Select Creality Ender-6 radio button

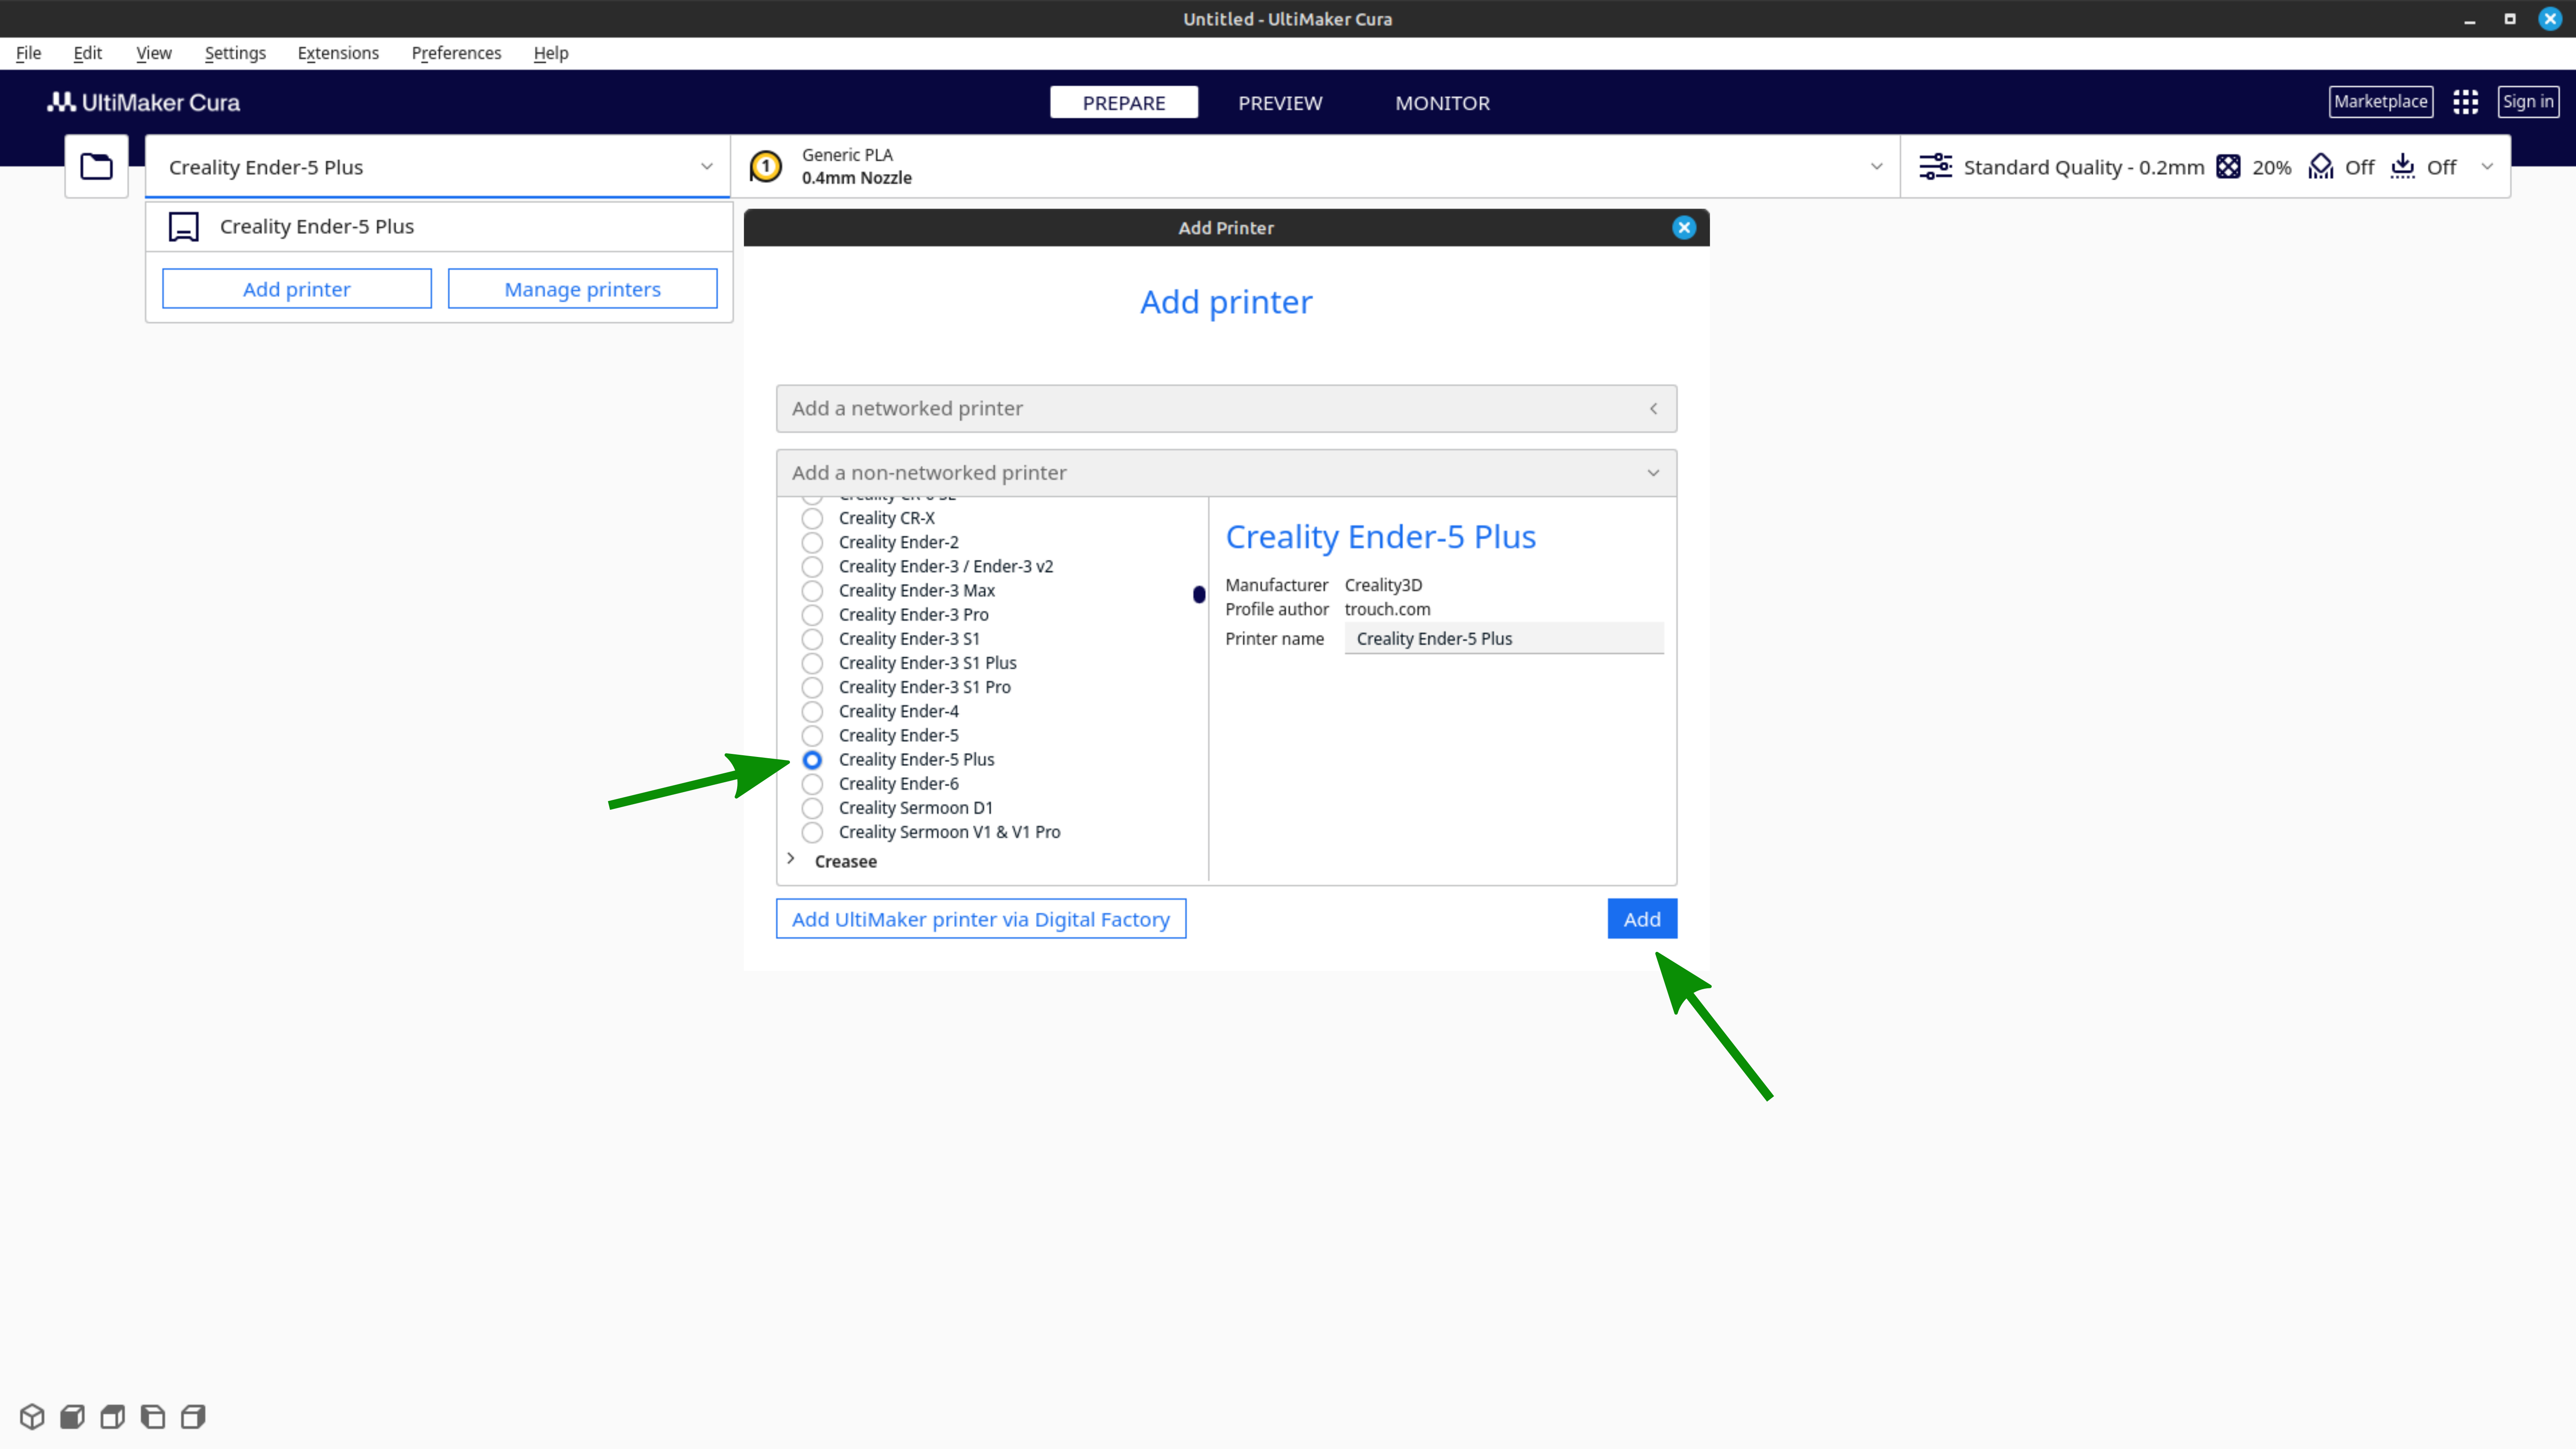click(812, 783)
